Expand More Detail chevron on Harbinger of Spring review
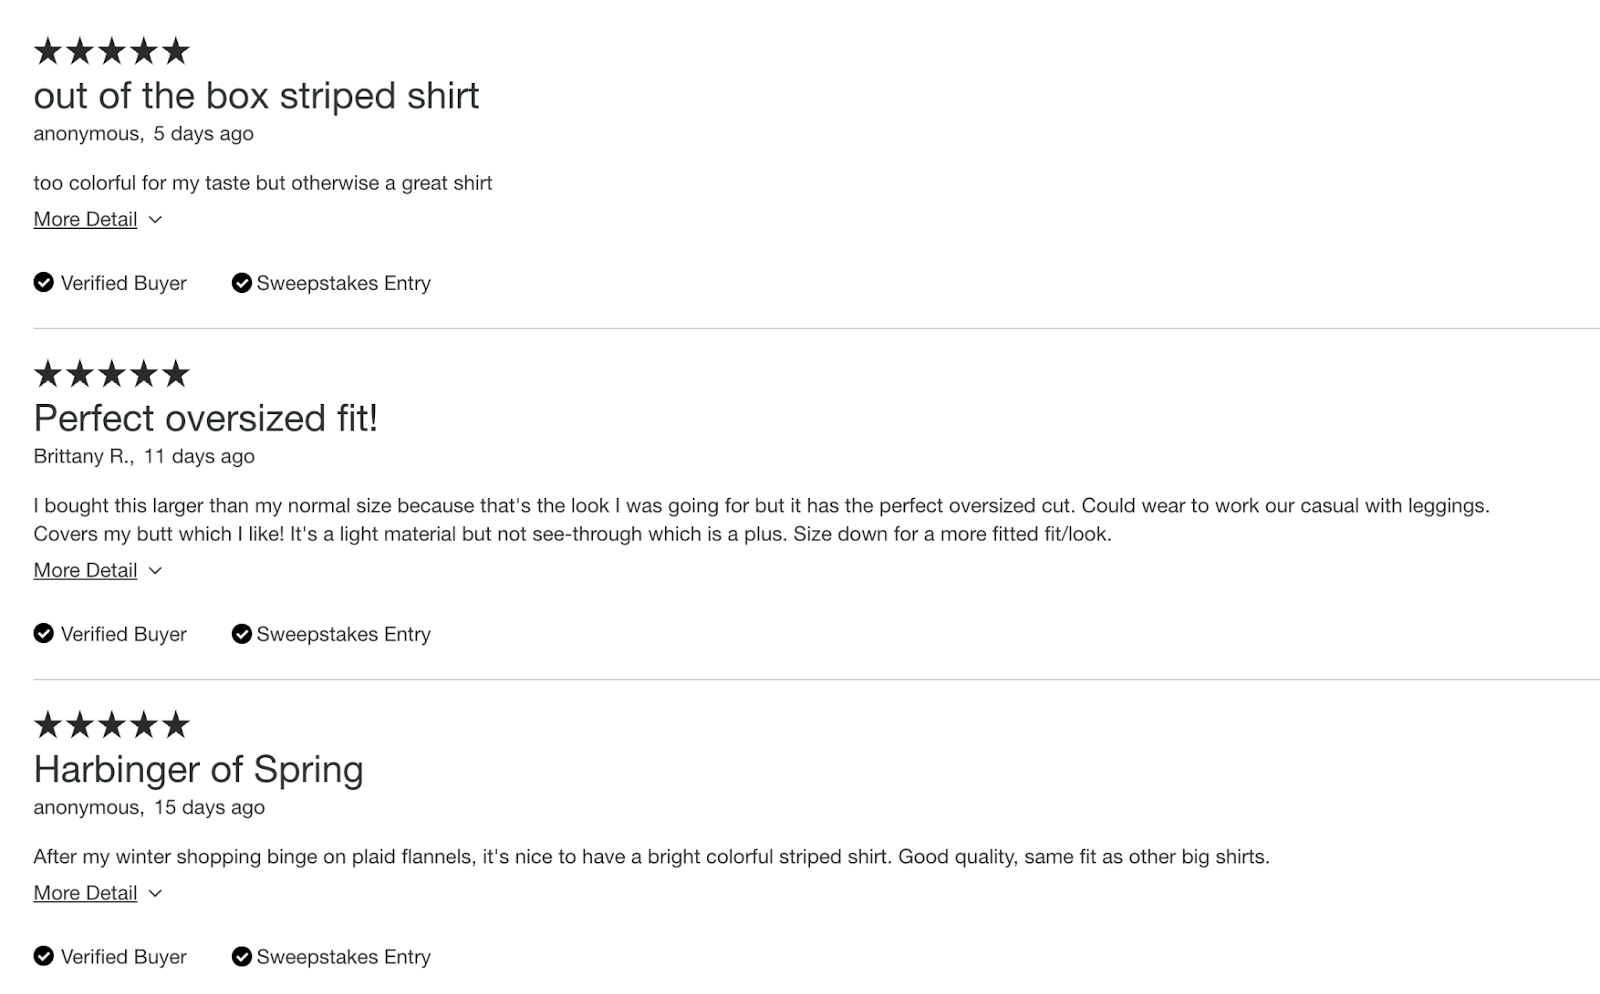The image size is (1600, 994). (x=155, y=894)
